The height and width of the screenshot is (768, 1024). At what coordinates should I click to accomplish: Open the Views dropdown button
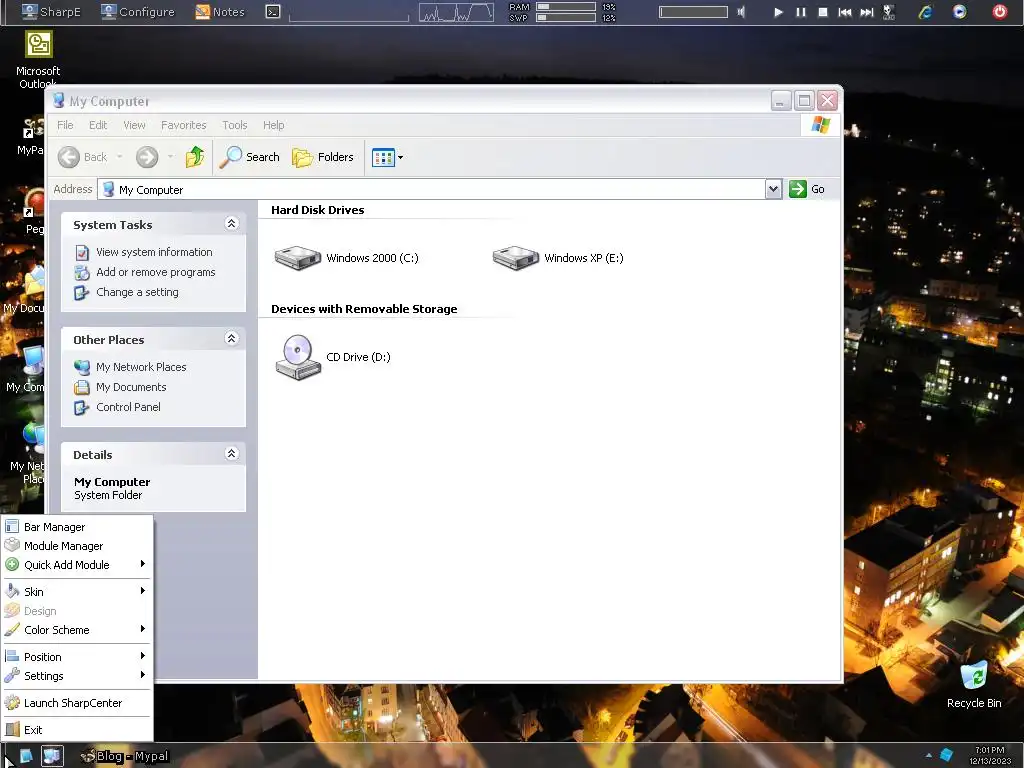[x=387, y=157]
